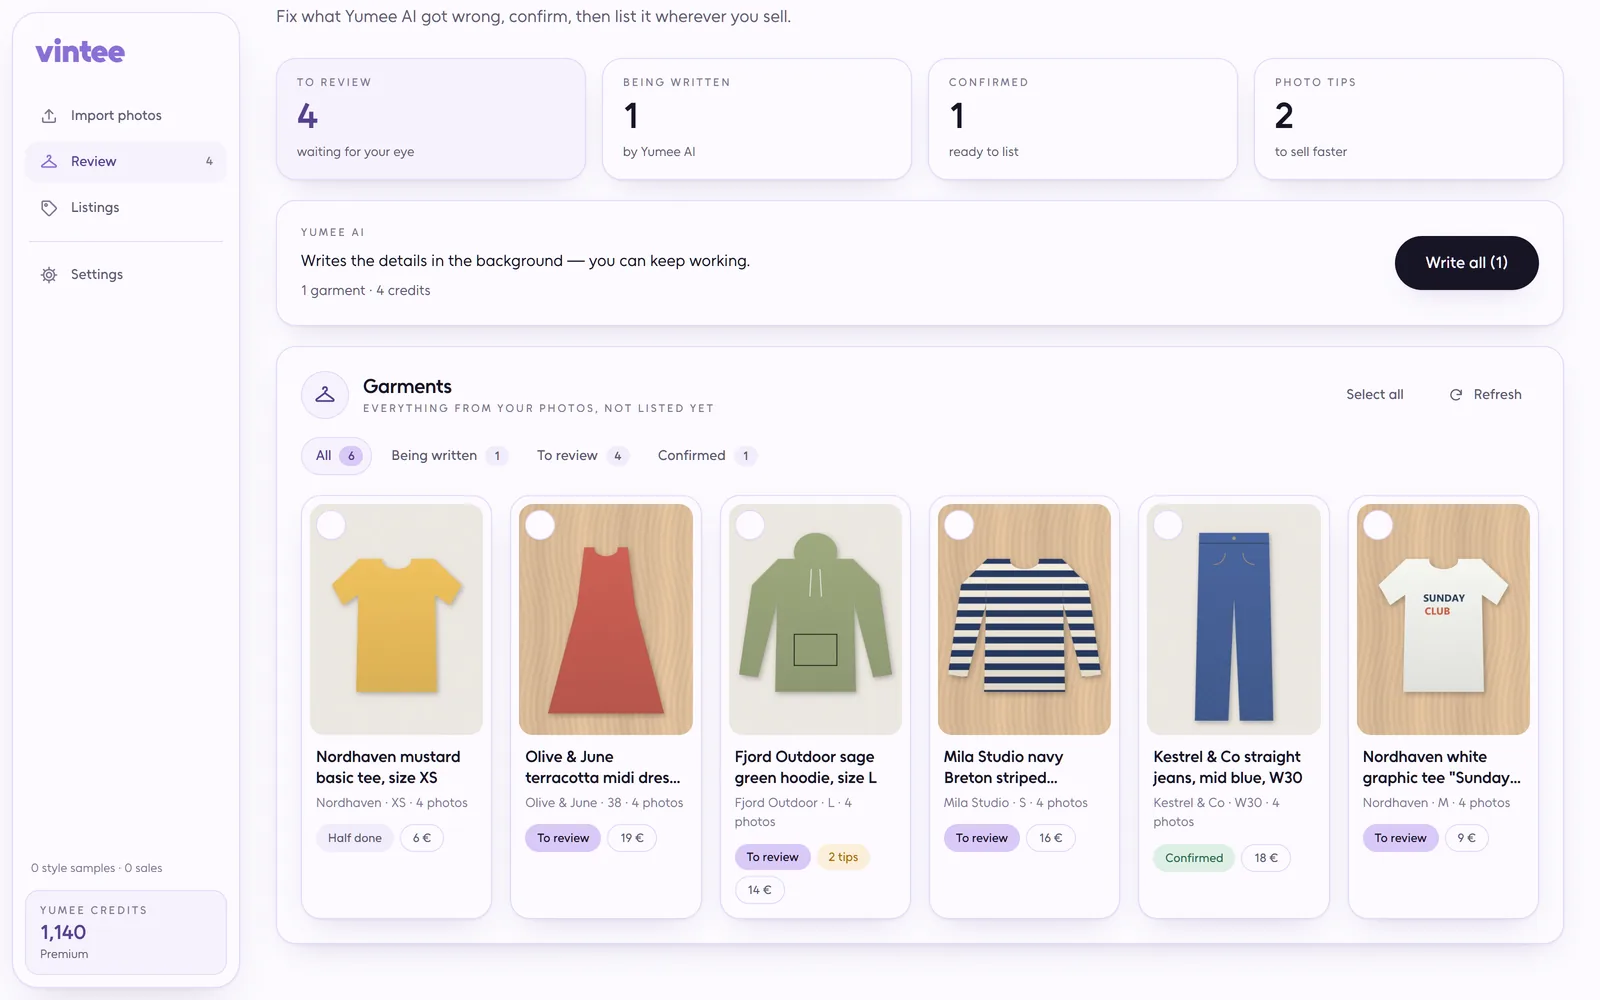The width and height of the screenshot is (1600, 1000).
Task: Click the Confirmed 1 stat card
Action: 1083,119
